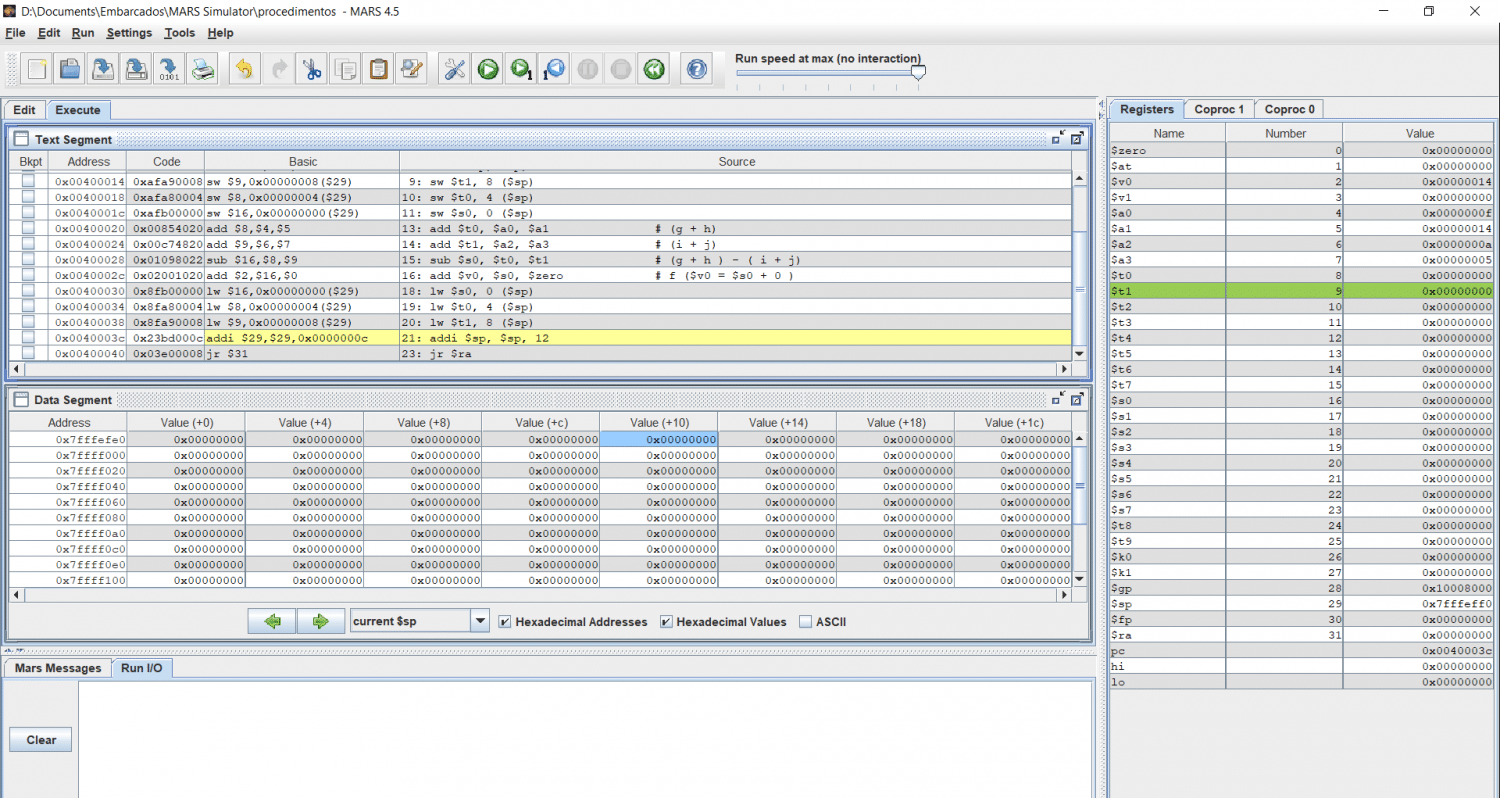Click the Print icon

[x=203, y=69]
